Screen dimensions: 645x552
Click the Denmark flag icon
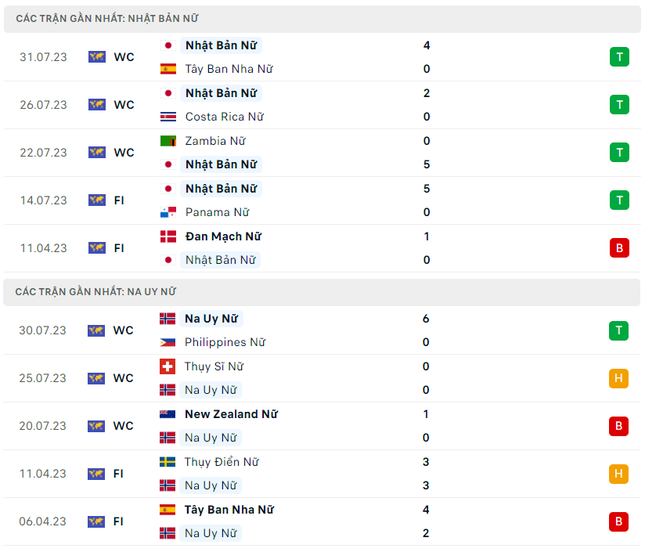[168, 237]
